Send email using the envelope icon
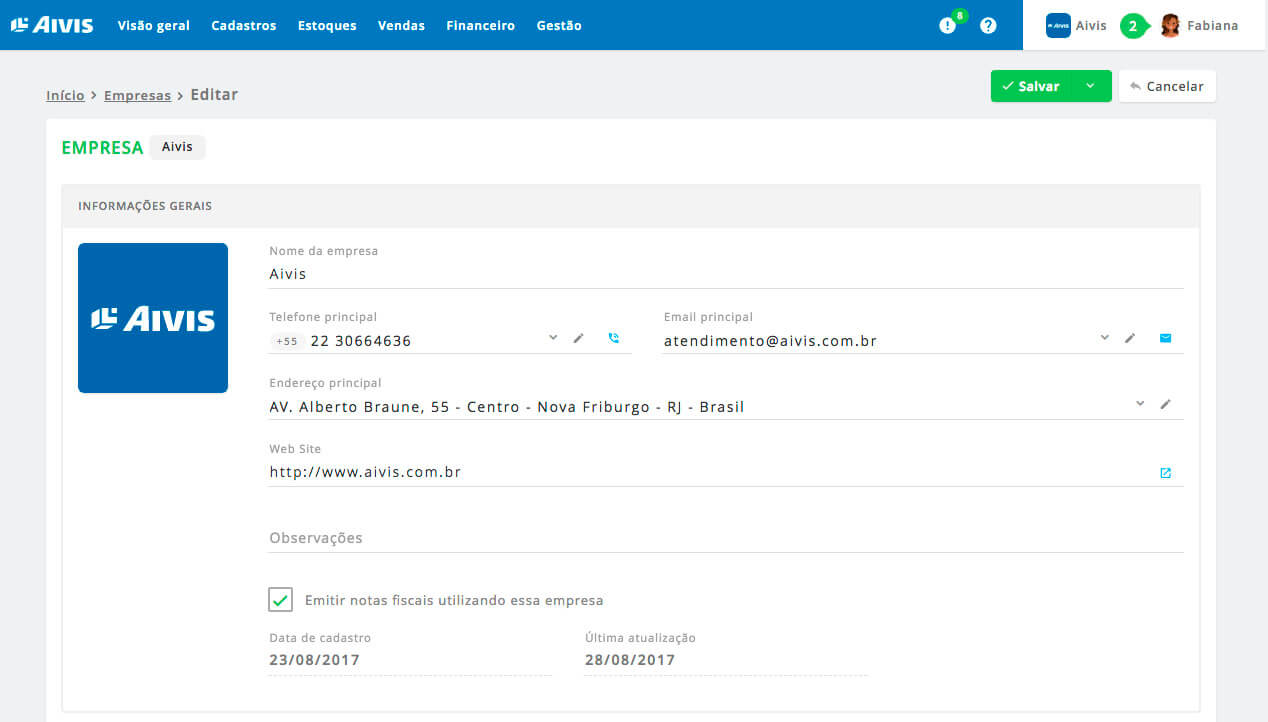Image resolution: width=1268 pixels, height=722 pixels. pyautogui.click(x=1165, y=338)
